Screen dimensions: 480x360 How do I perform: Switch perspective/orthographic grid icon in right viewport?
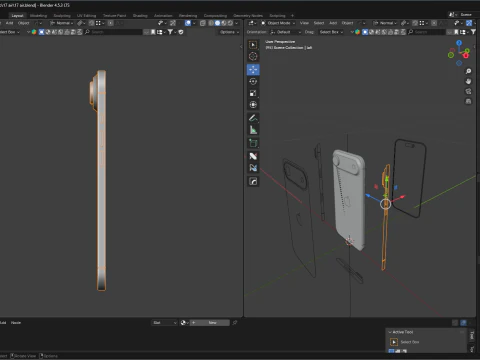[x=468, y=101]
